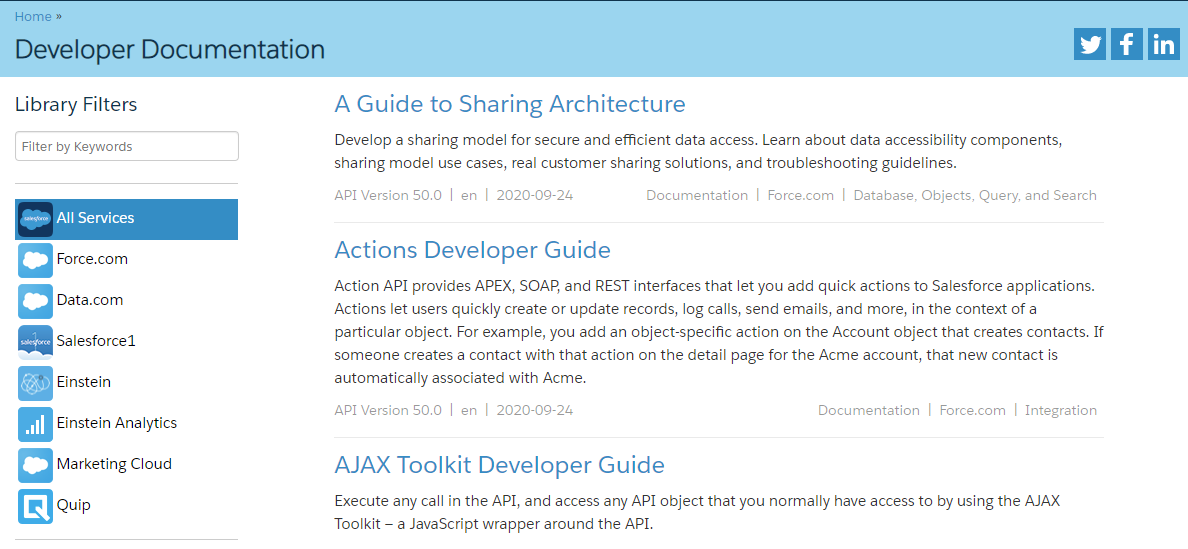Filter library by Salesforce1 label
1188x549 pixels.
(96, 341)
